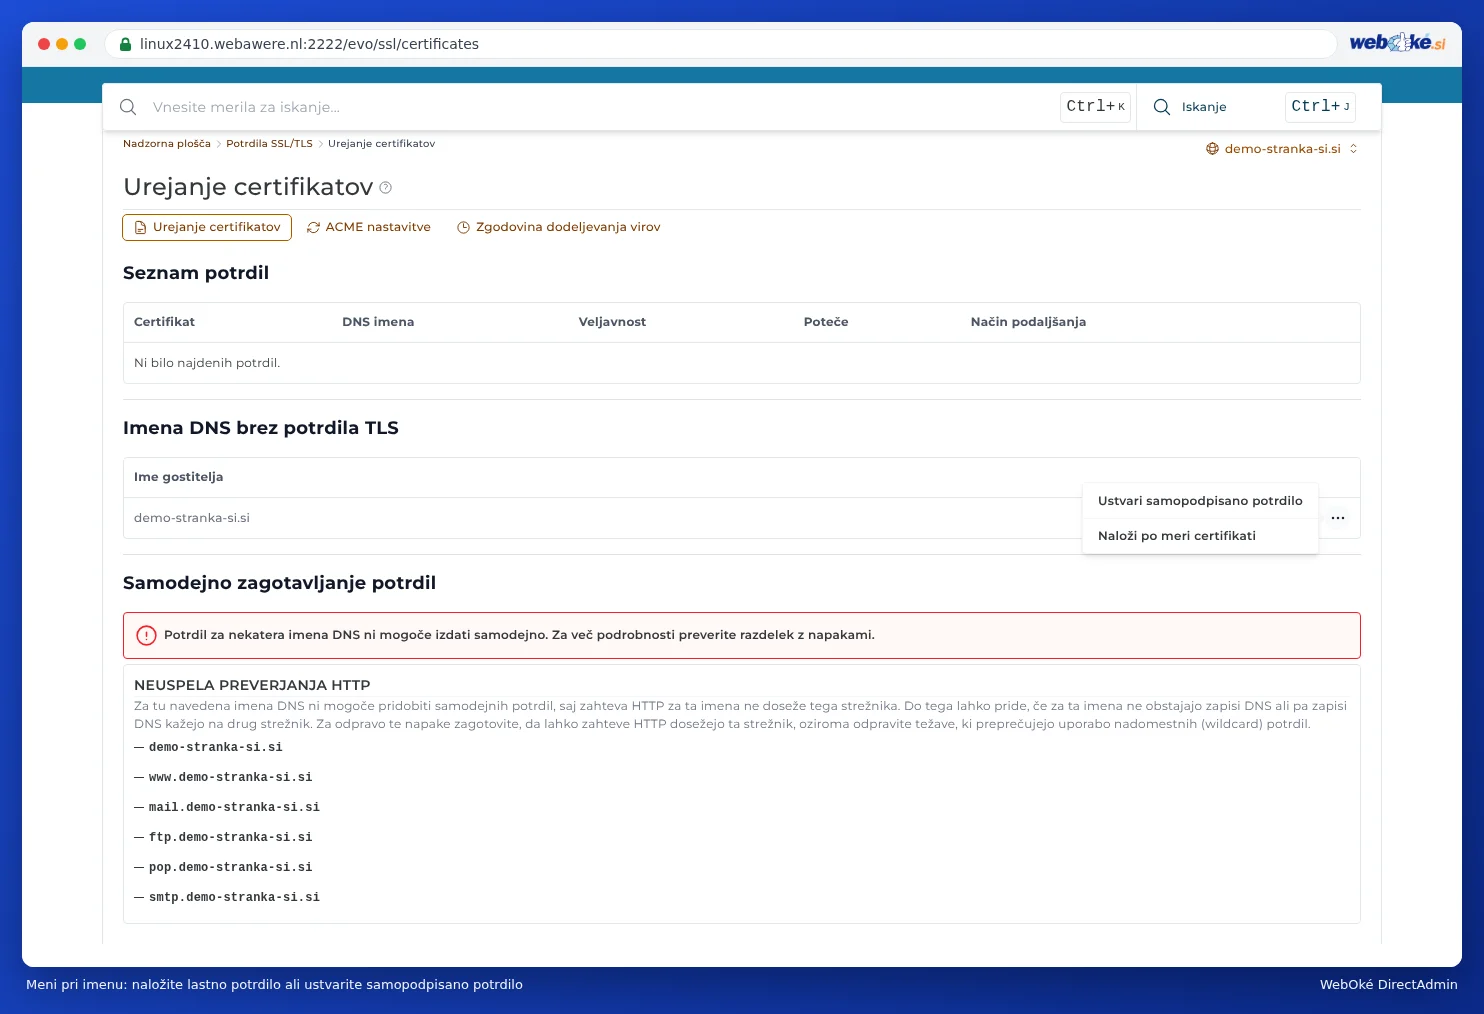Switch to ACME nastavitve tab
This screenshot has height=1014, width=1484.
(x=369, y=227)
